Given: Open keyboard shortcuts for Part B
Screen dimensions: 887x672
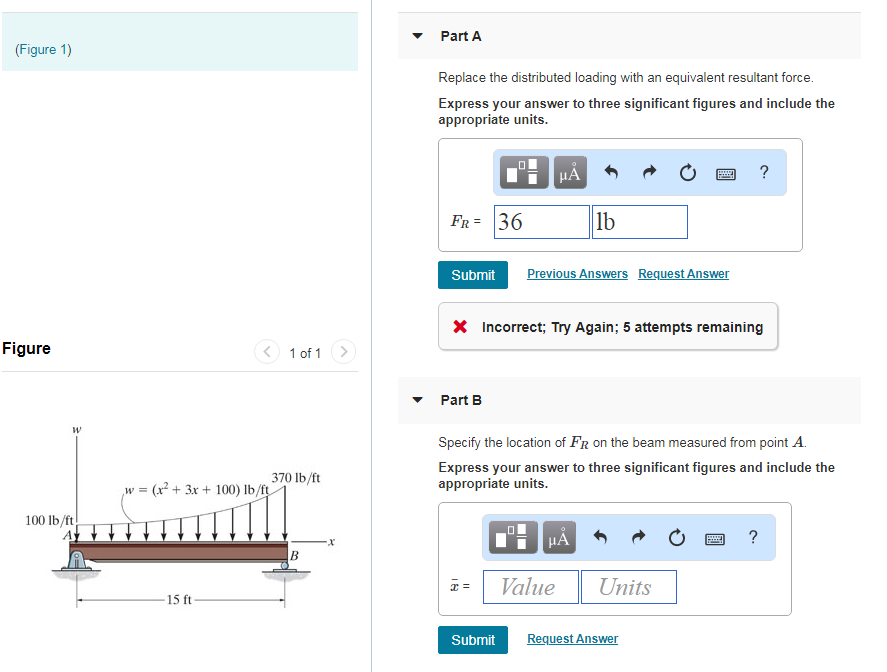Looking at the screenshot, I should point(714,537).
